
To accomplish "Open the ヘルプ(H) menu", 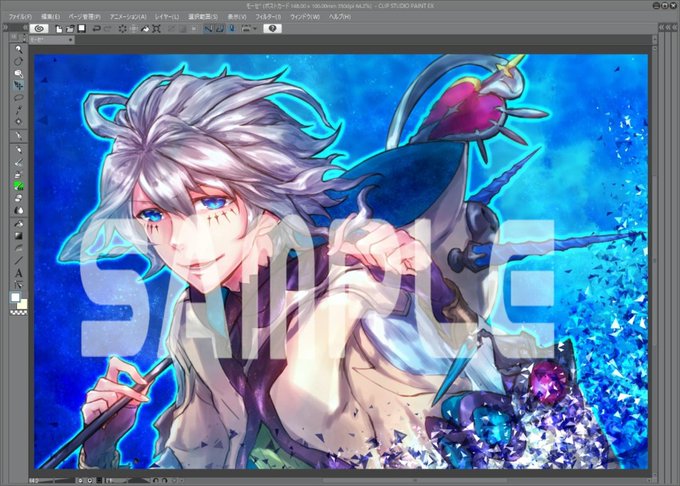I will point(340,16).
